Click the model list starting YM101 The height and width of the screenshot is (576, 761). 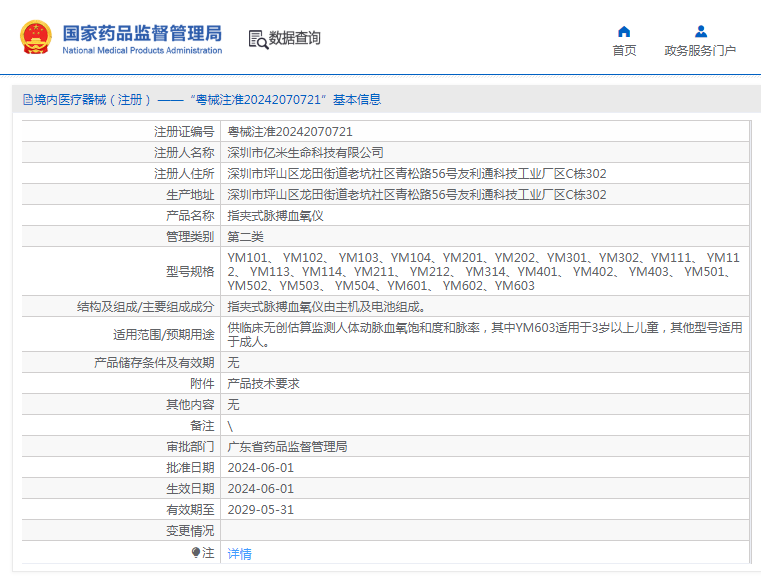[484, 272]
